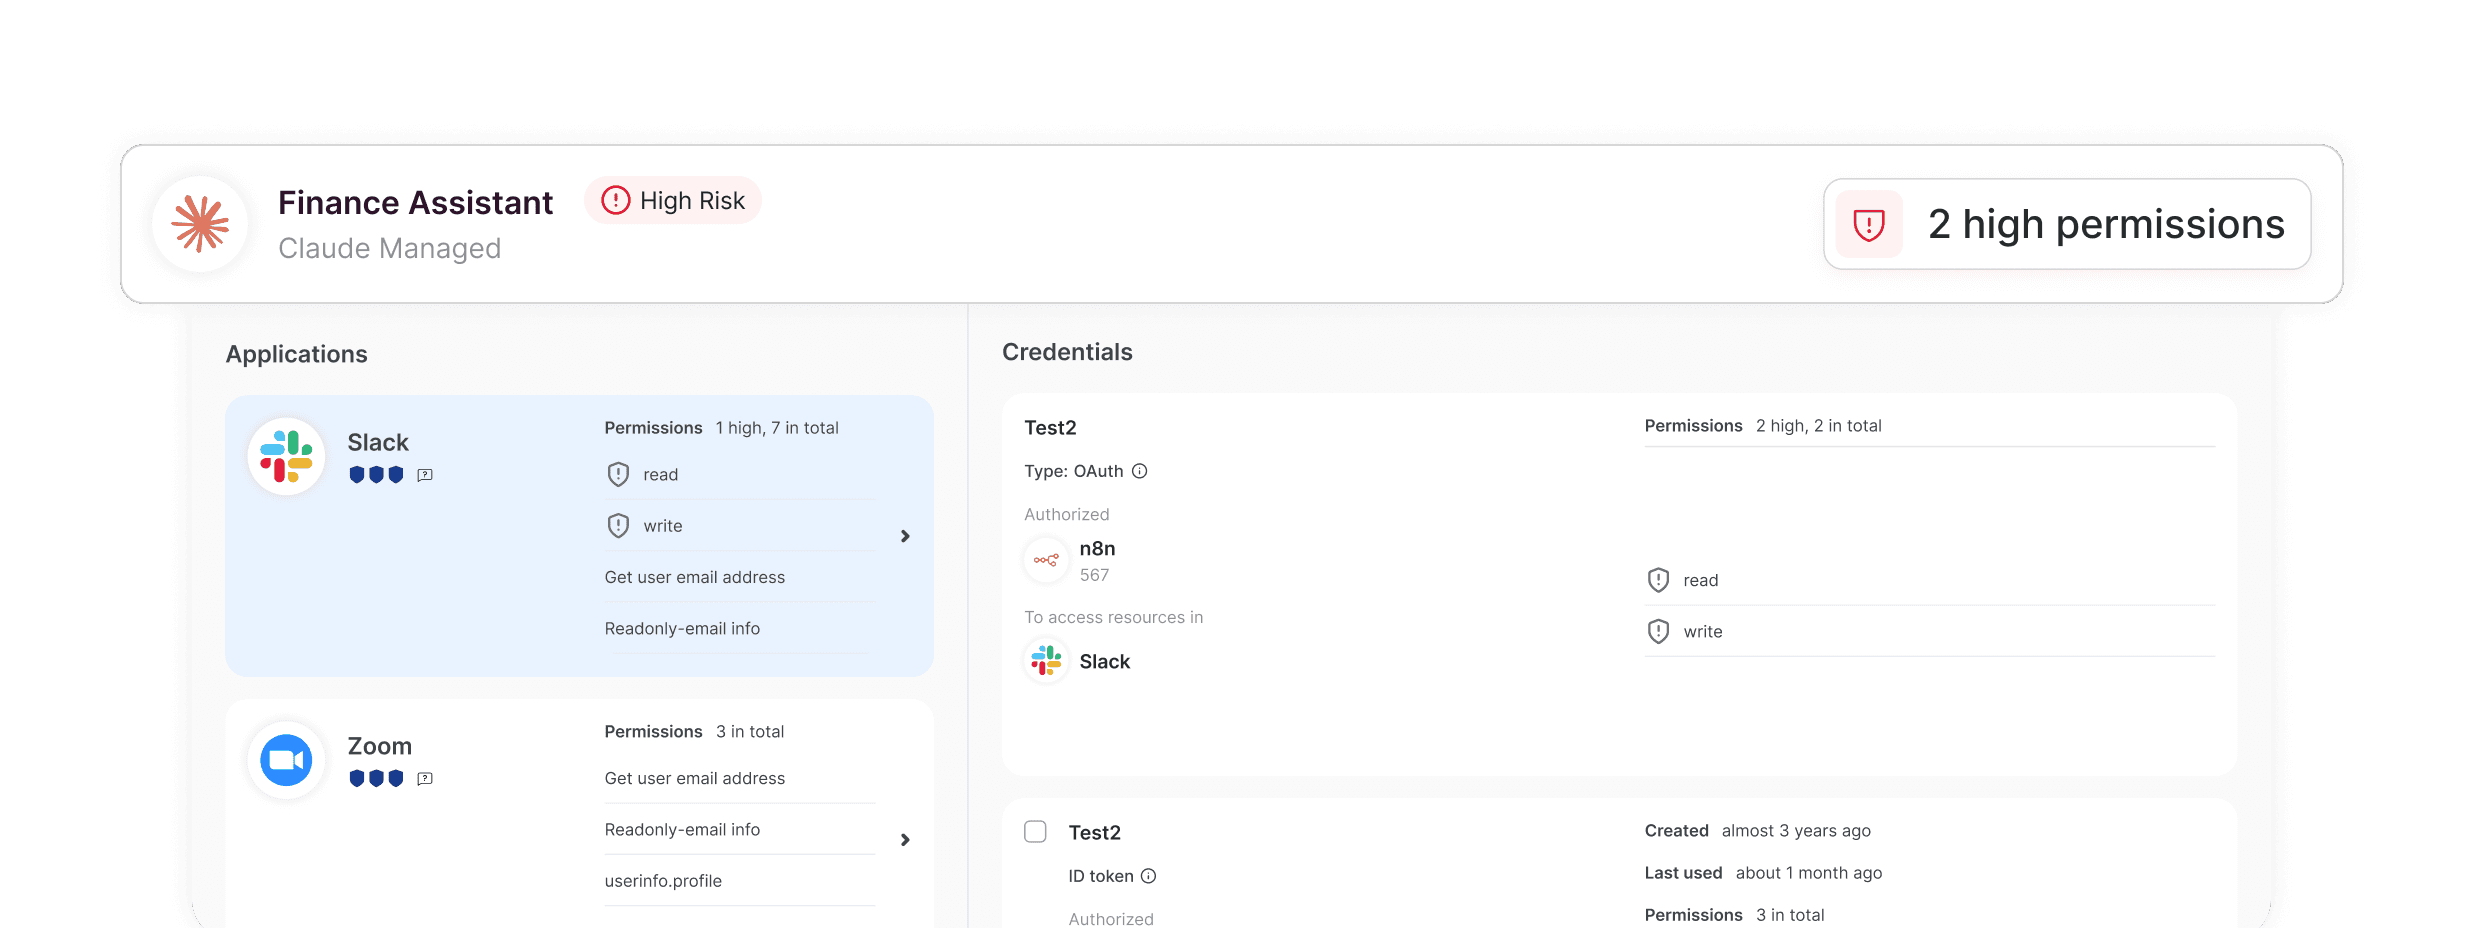Click 'userinfo.profile' permission under Zoom

click(663, 881)
